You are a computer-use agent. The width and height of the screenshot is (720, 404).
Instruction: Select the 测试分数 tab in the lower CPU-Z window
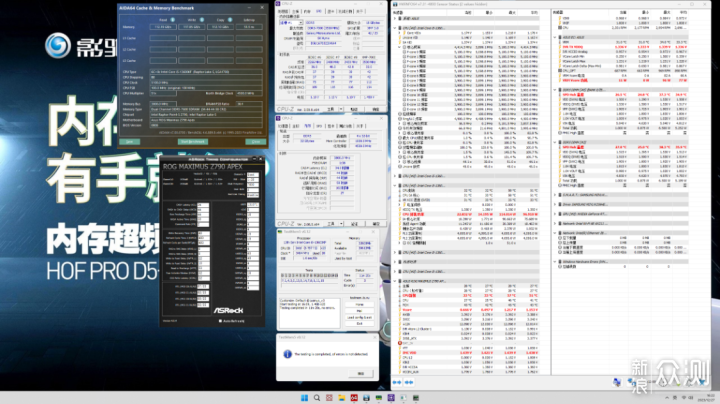pos(346,126)
